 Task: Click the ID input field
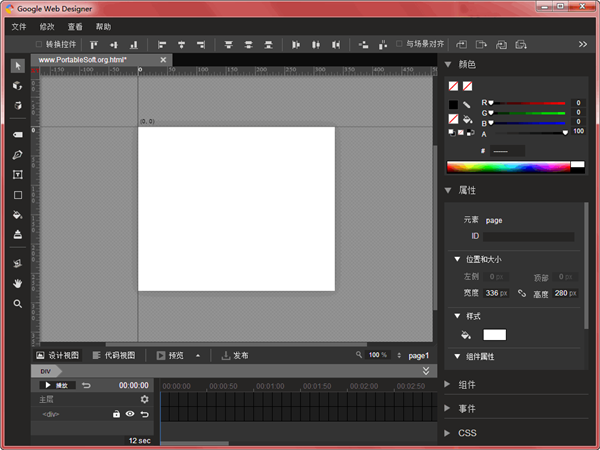[x=529, y=236]
